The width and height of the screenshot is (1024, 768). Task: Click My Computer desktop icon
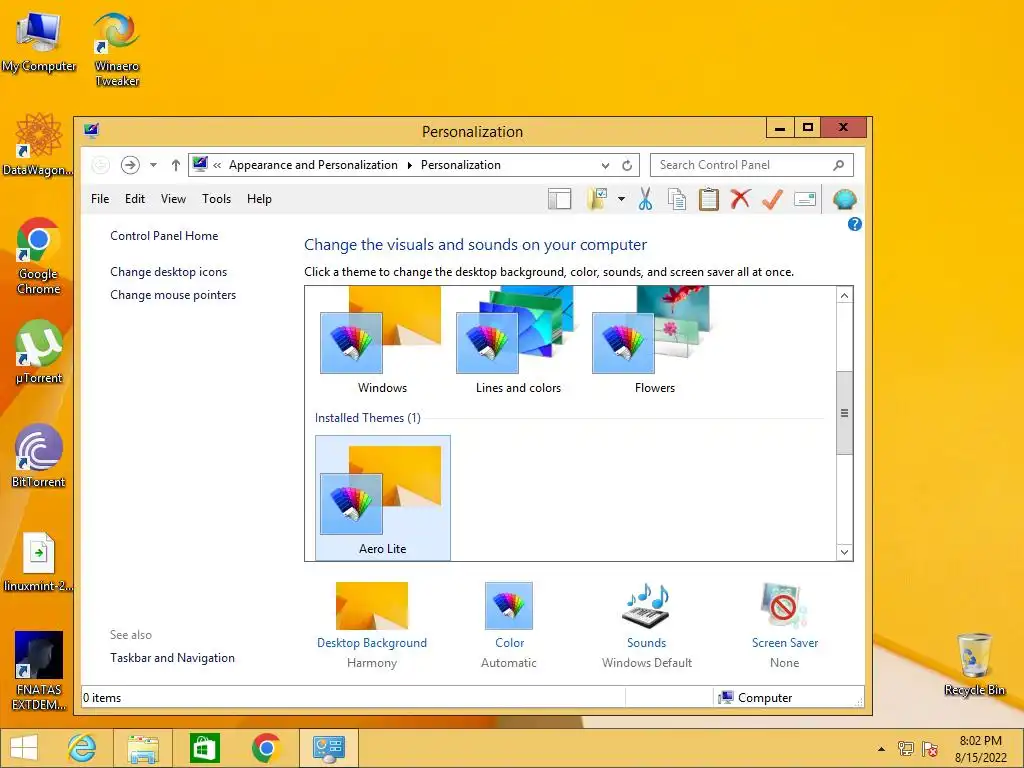pyautogui.click(x=39, y=41)
